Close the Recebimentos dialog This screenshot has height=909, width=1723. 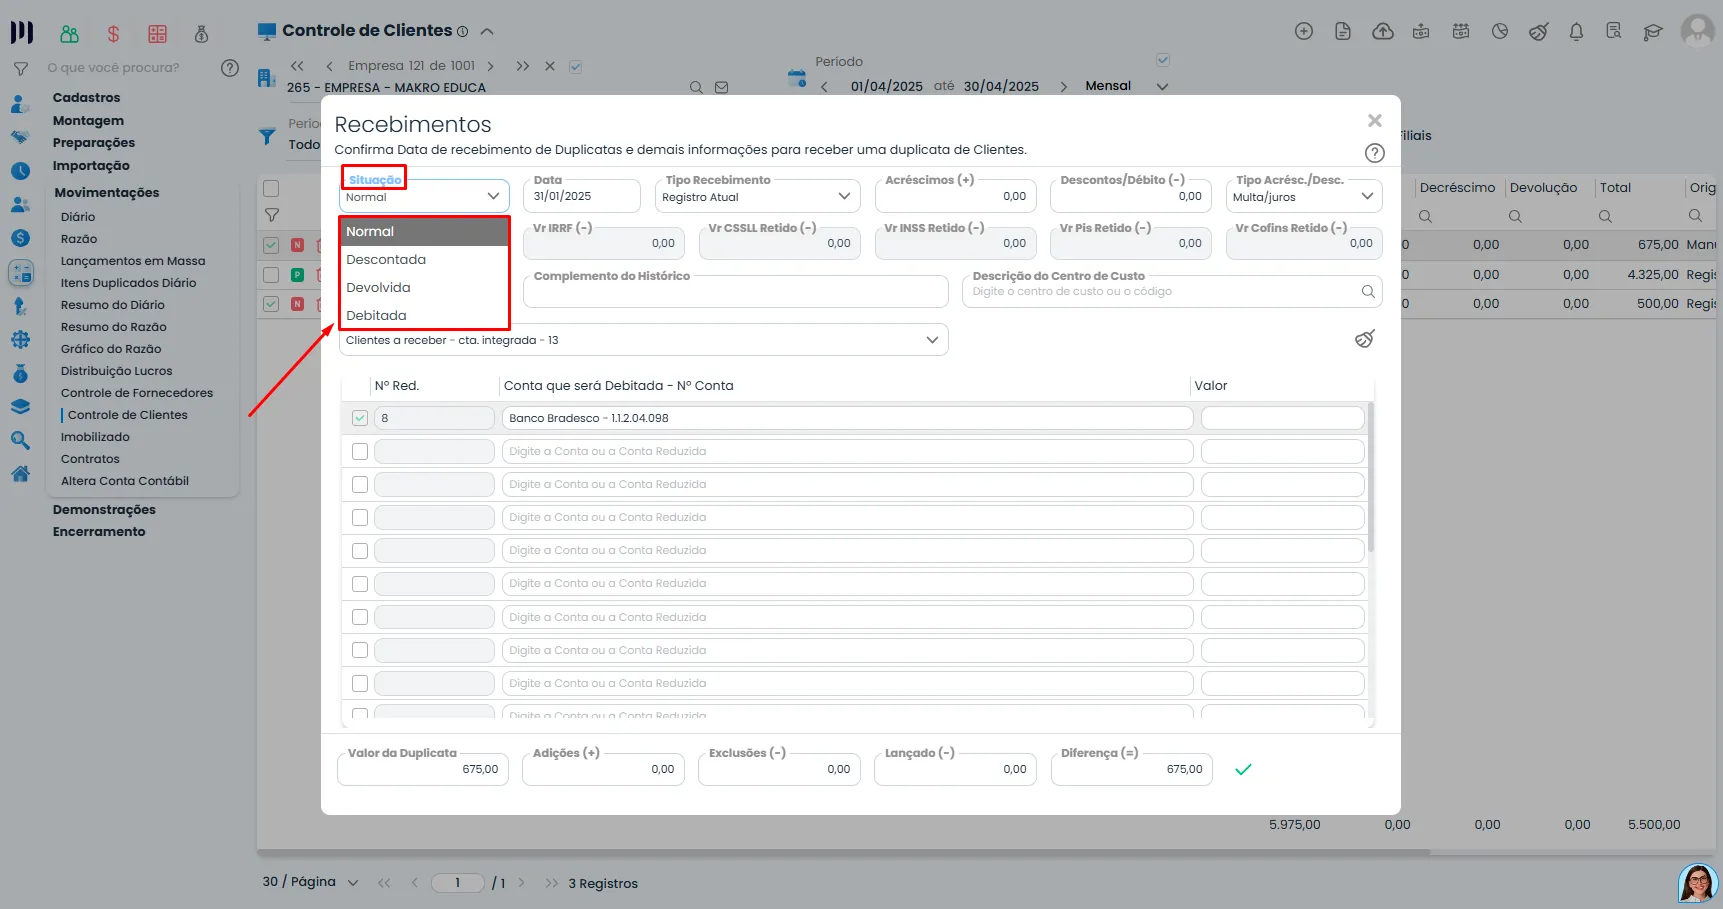tap(1375, 121)
